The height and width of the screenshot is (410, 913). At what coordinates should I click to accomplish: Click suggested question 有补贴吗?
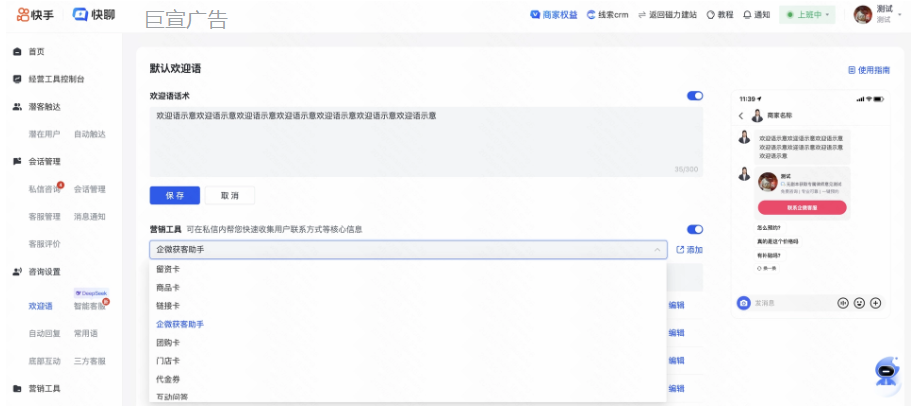(x=769, y=255)
